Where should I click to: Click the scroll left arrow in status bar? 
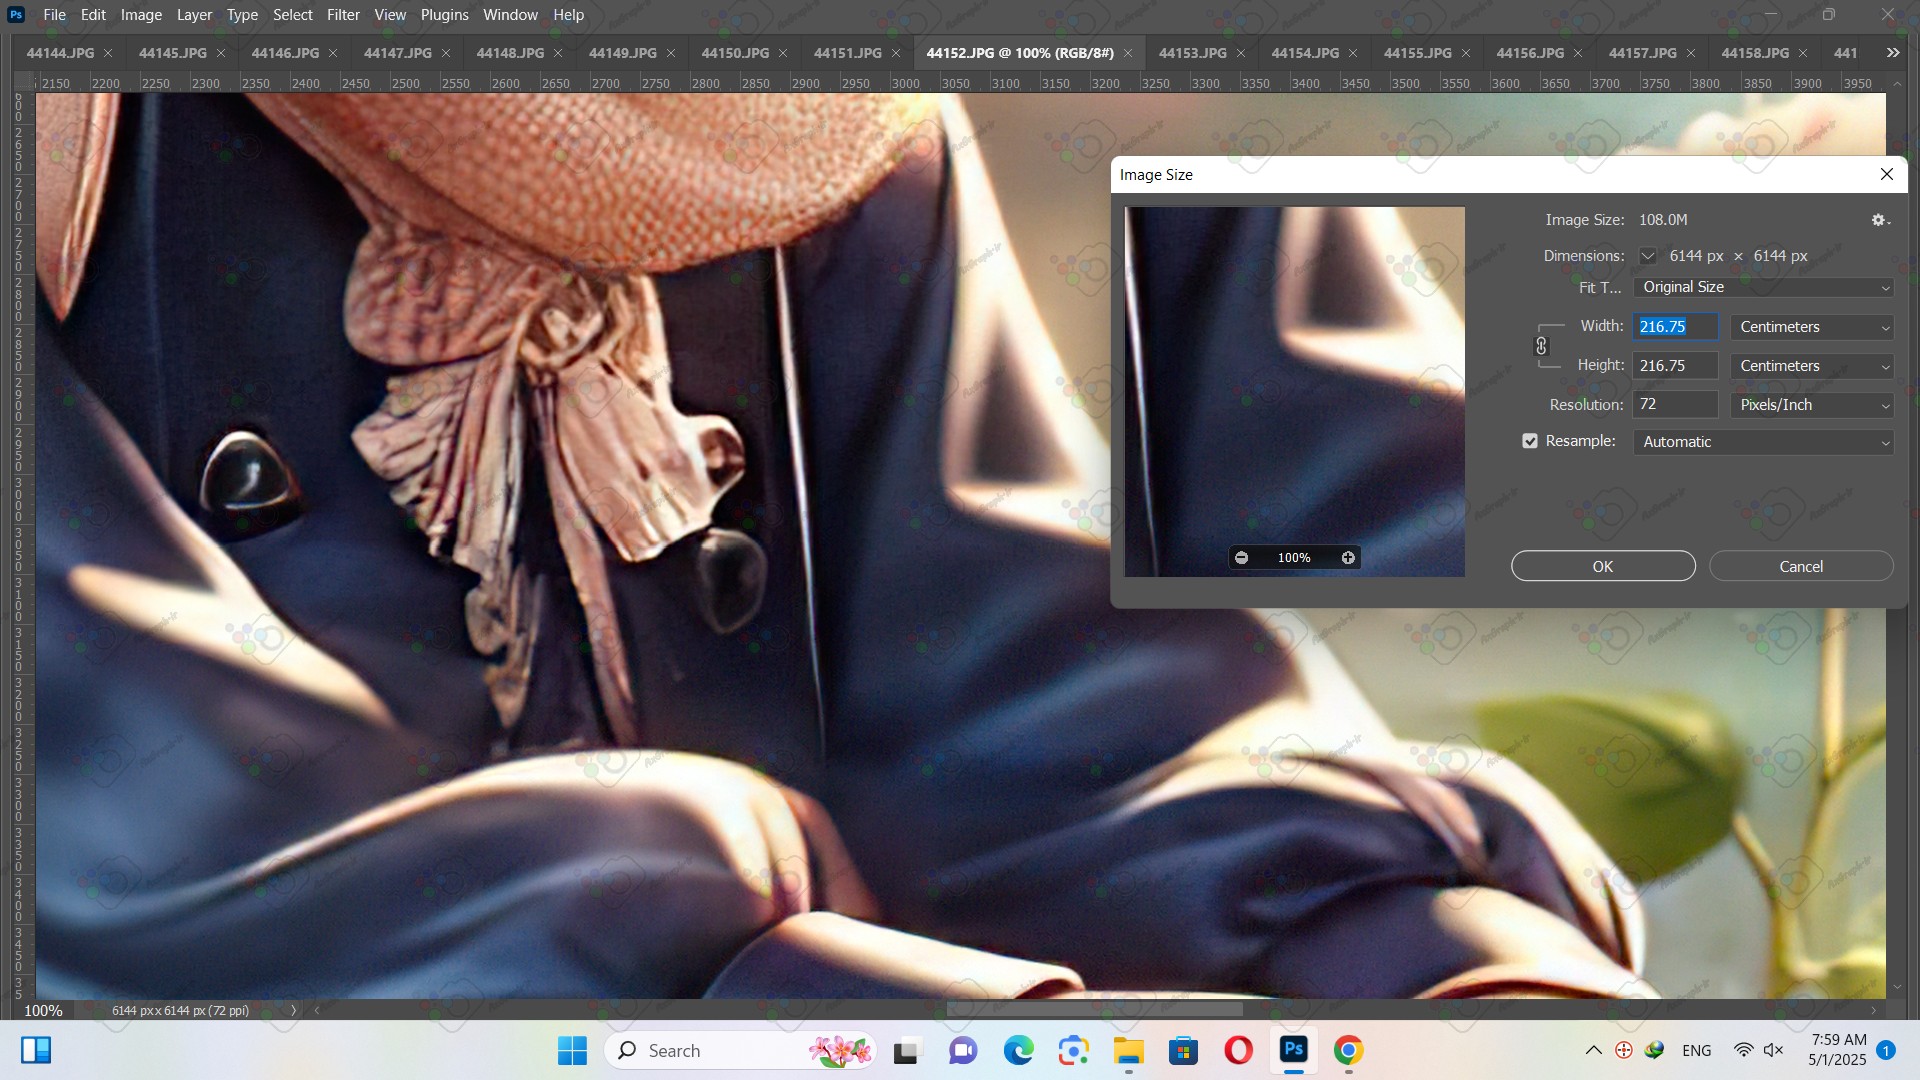[x=317, y=1010]
